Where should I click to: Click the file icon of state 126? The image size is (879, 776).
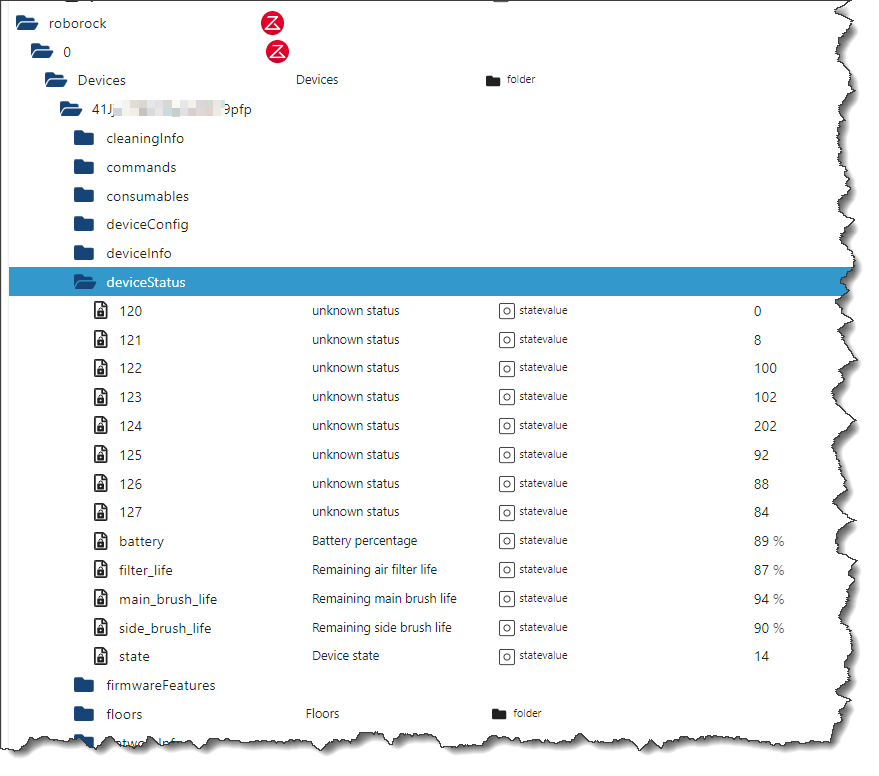pos(100,483)
